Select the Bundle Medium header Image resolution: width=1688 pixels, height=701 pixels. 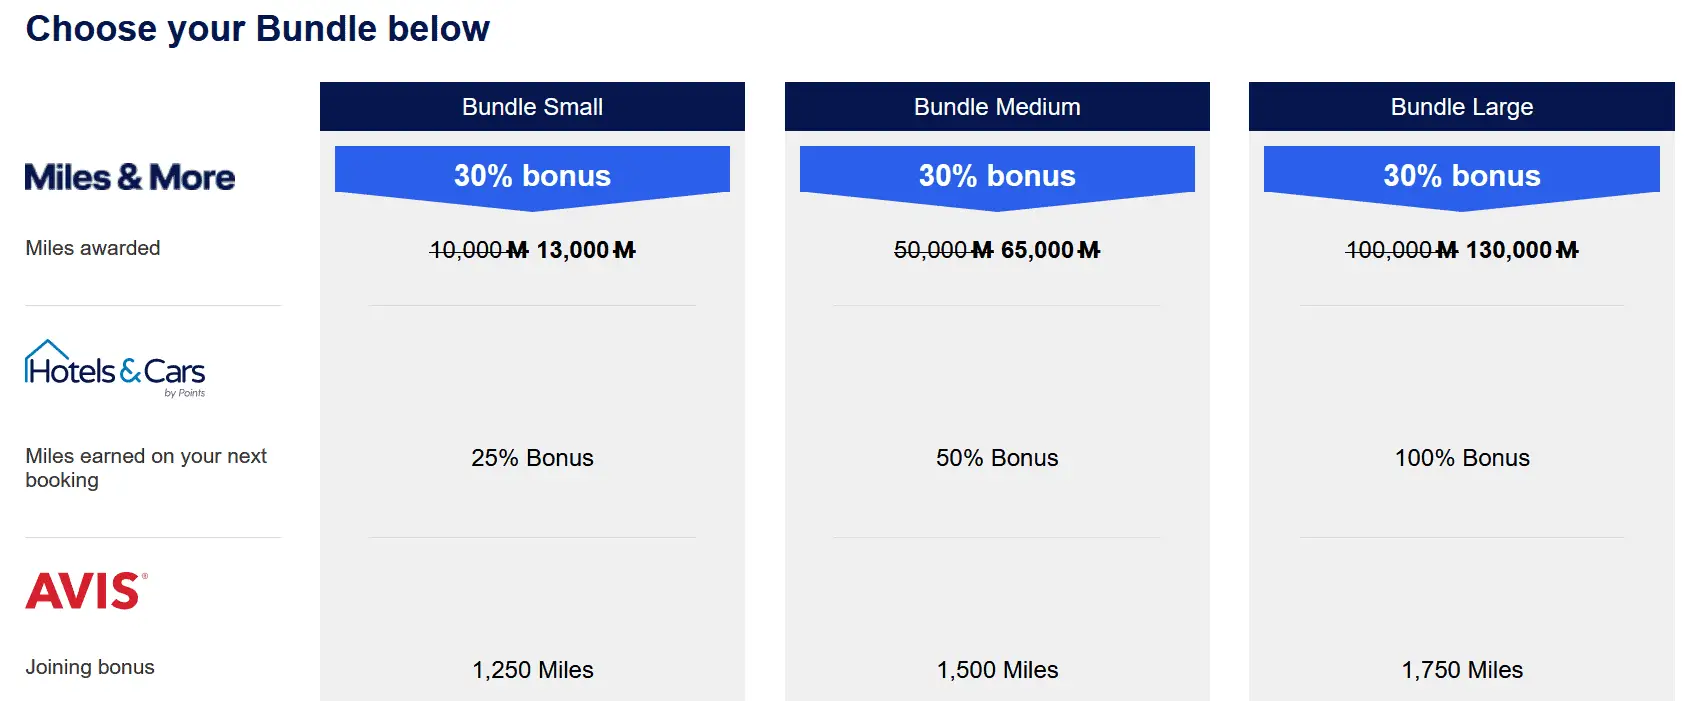(x=997, y=107)
